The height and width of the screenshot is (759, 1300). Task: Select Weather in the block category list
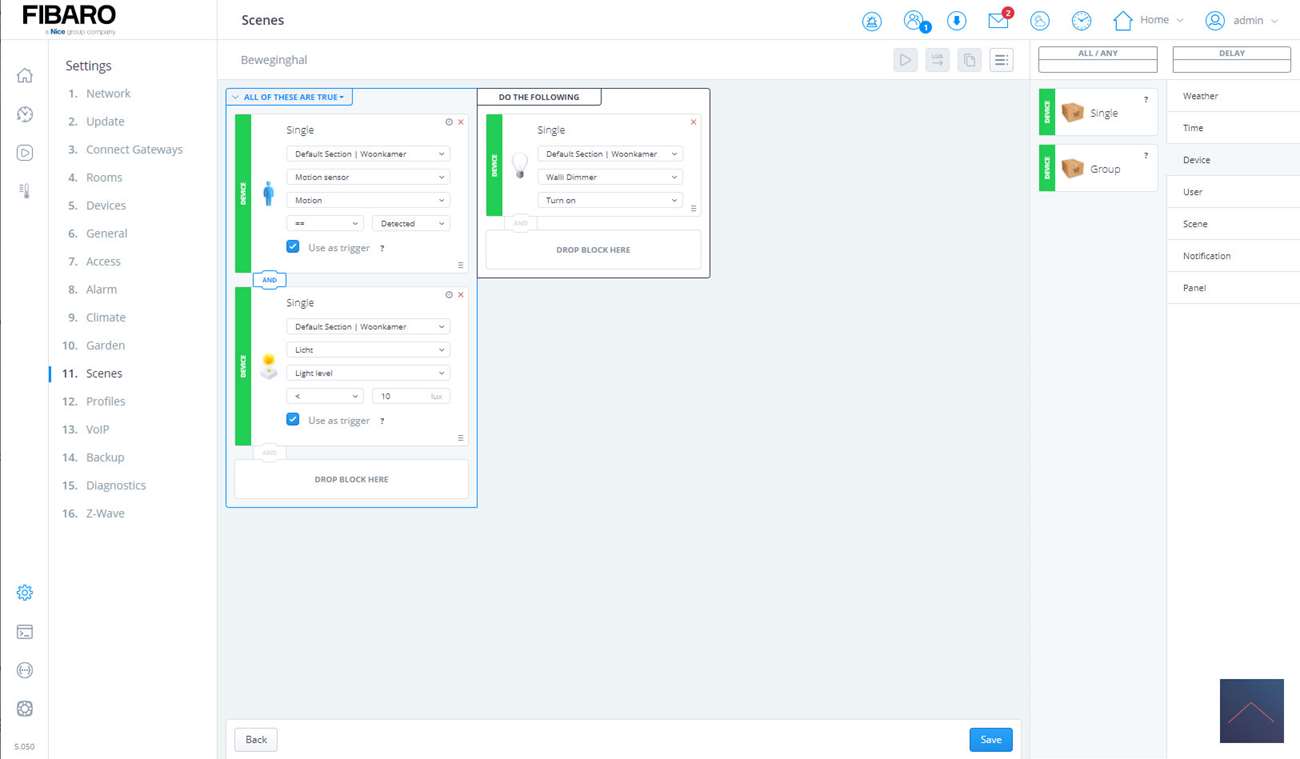[1200, 96]
